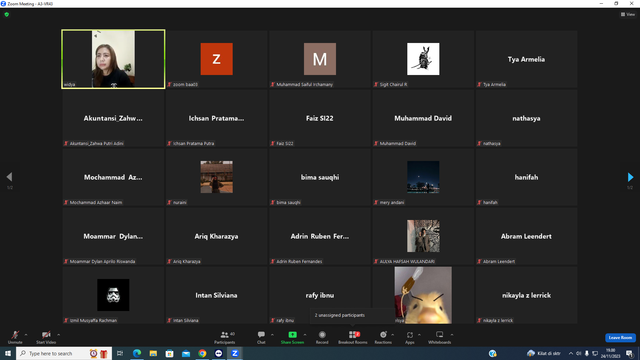
Task: Click Adrin Ruben Fer... participant tile
Action: 320,236
